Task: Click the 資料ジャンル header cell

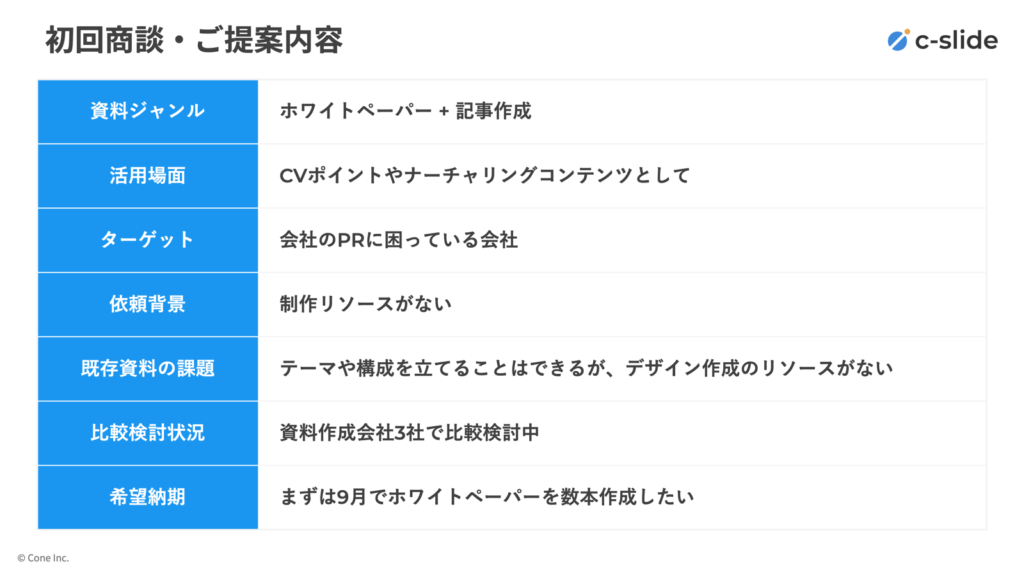Action: pyautogui.click(x=148, y=112)
